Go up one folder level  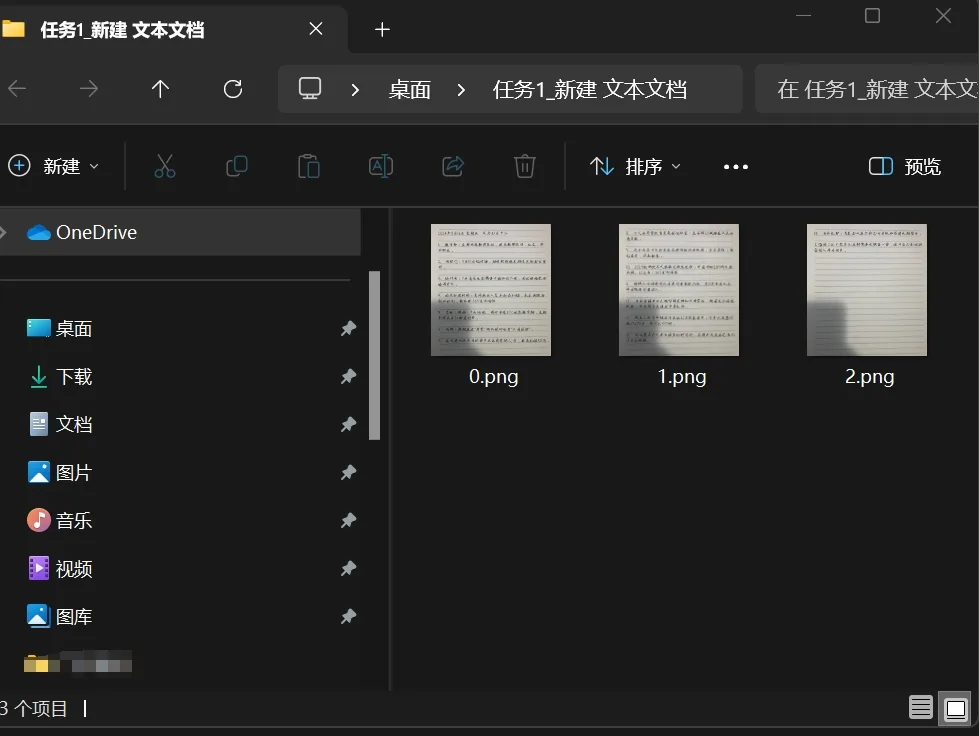click(160, 89)
